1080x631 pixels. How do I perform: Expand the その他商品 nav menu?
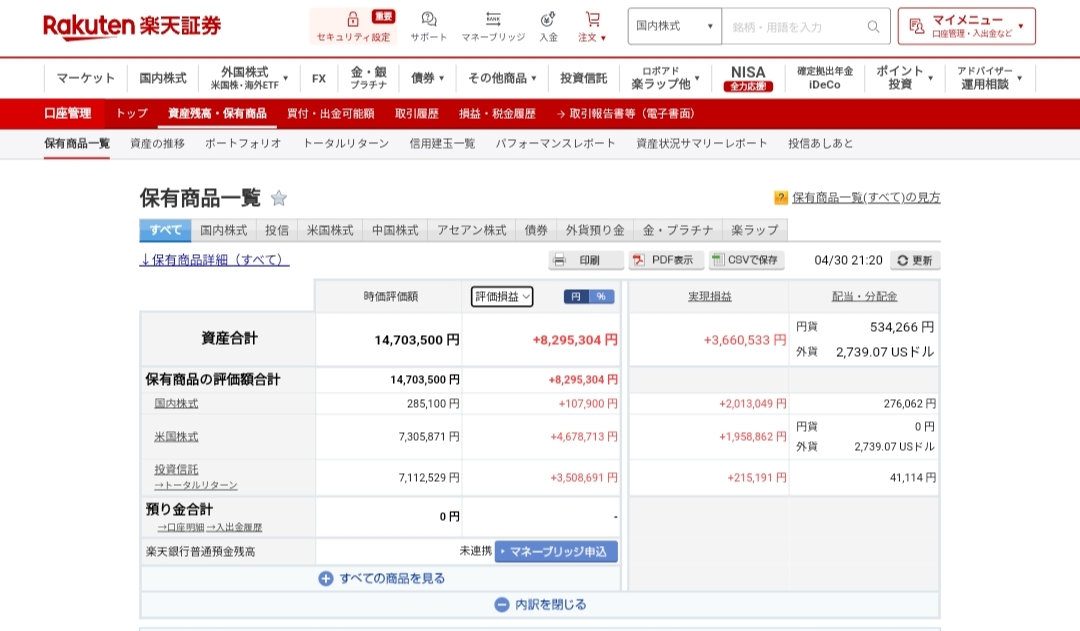[x=502, y=78]
